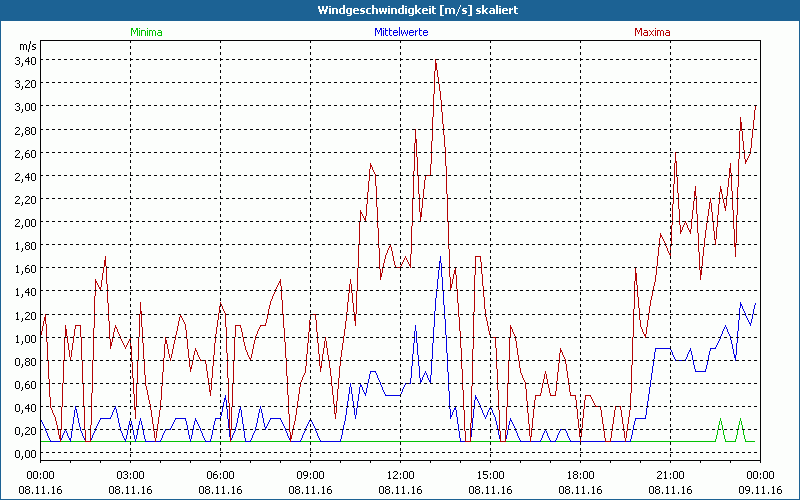The width and height of the screenshot is (800, 500).
Task: Select the 15:00 time axis label
Action: tap(490, 474)
